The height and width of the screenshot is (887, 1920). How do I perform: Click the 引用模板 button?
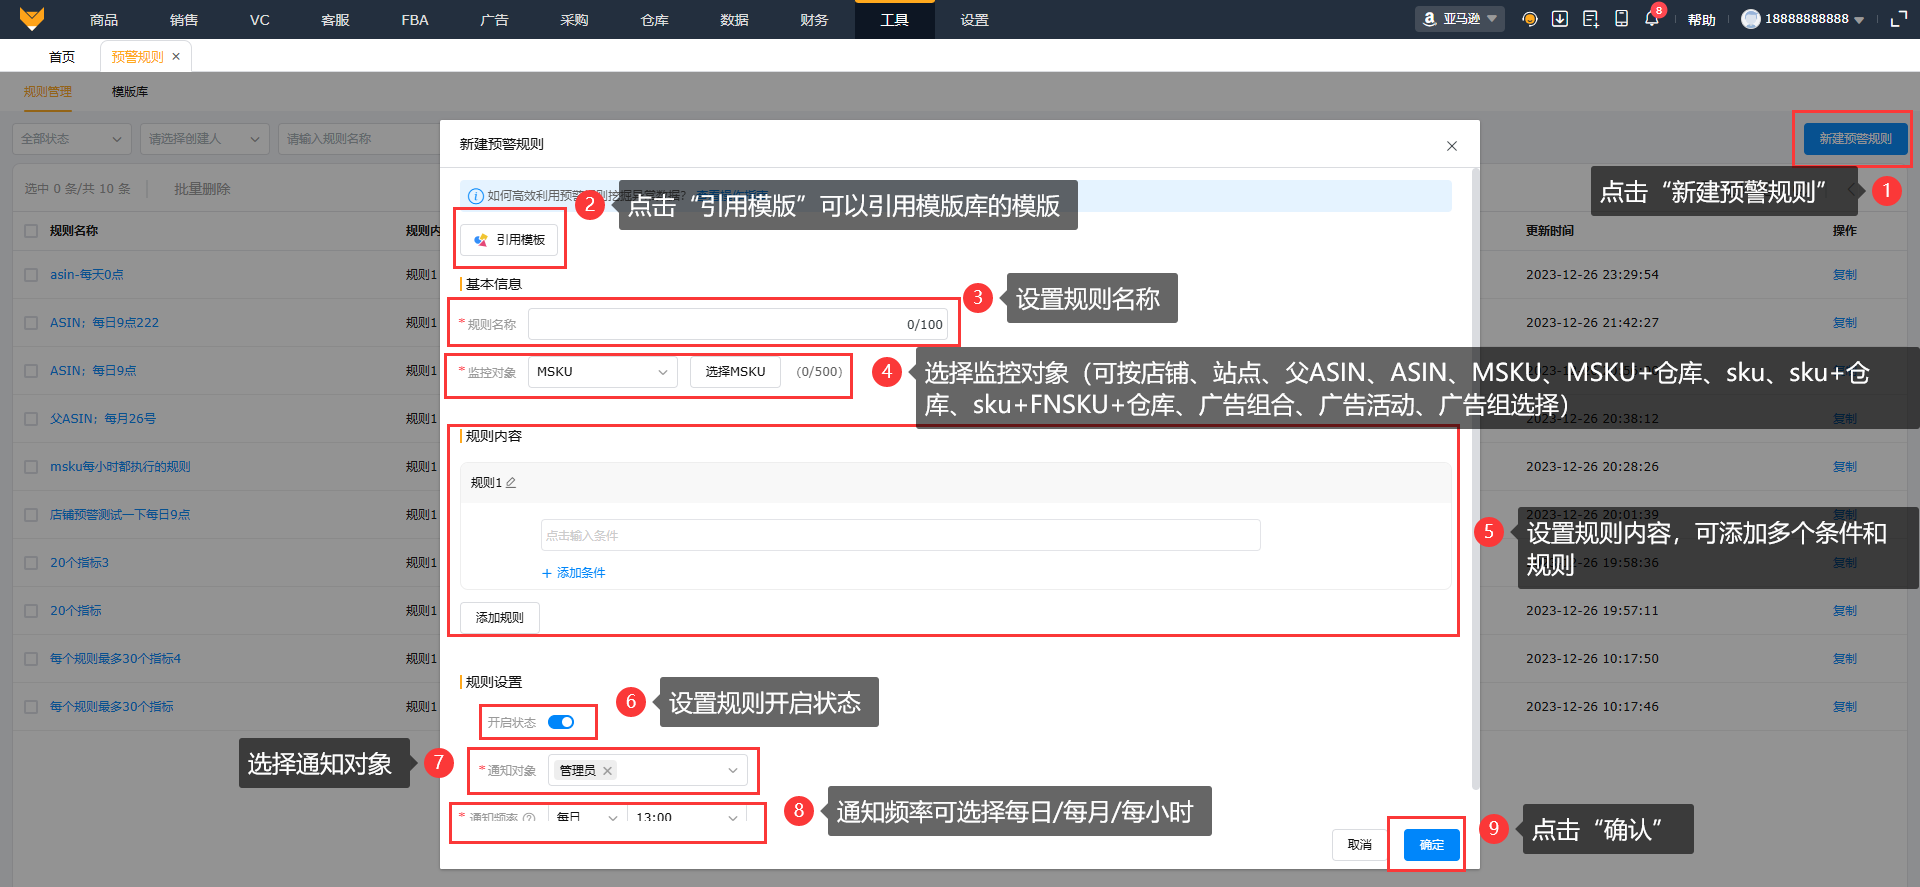509,240
